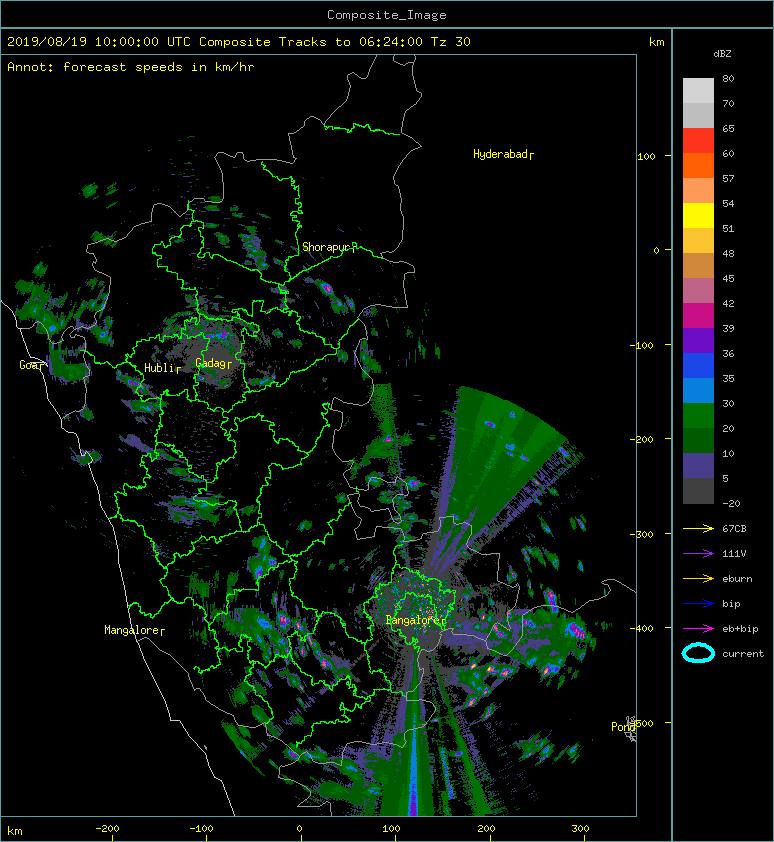
Task: Click the Mangalore city label
Action: 134,630
